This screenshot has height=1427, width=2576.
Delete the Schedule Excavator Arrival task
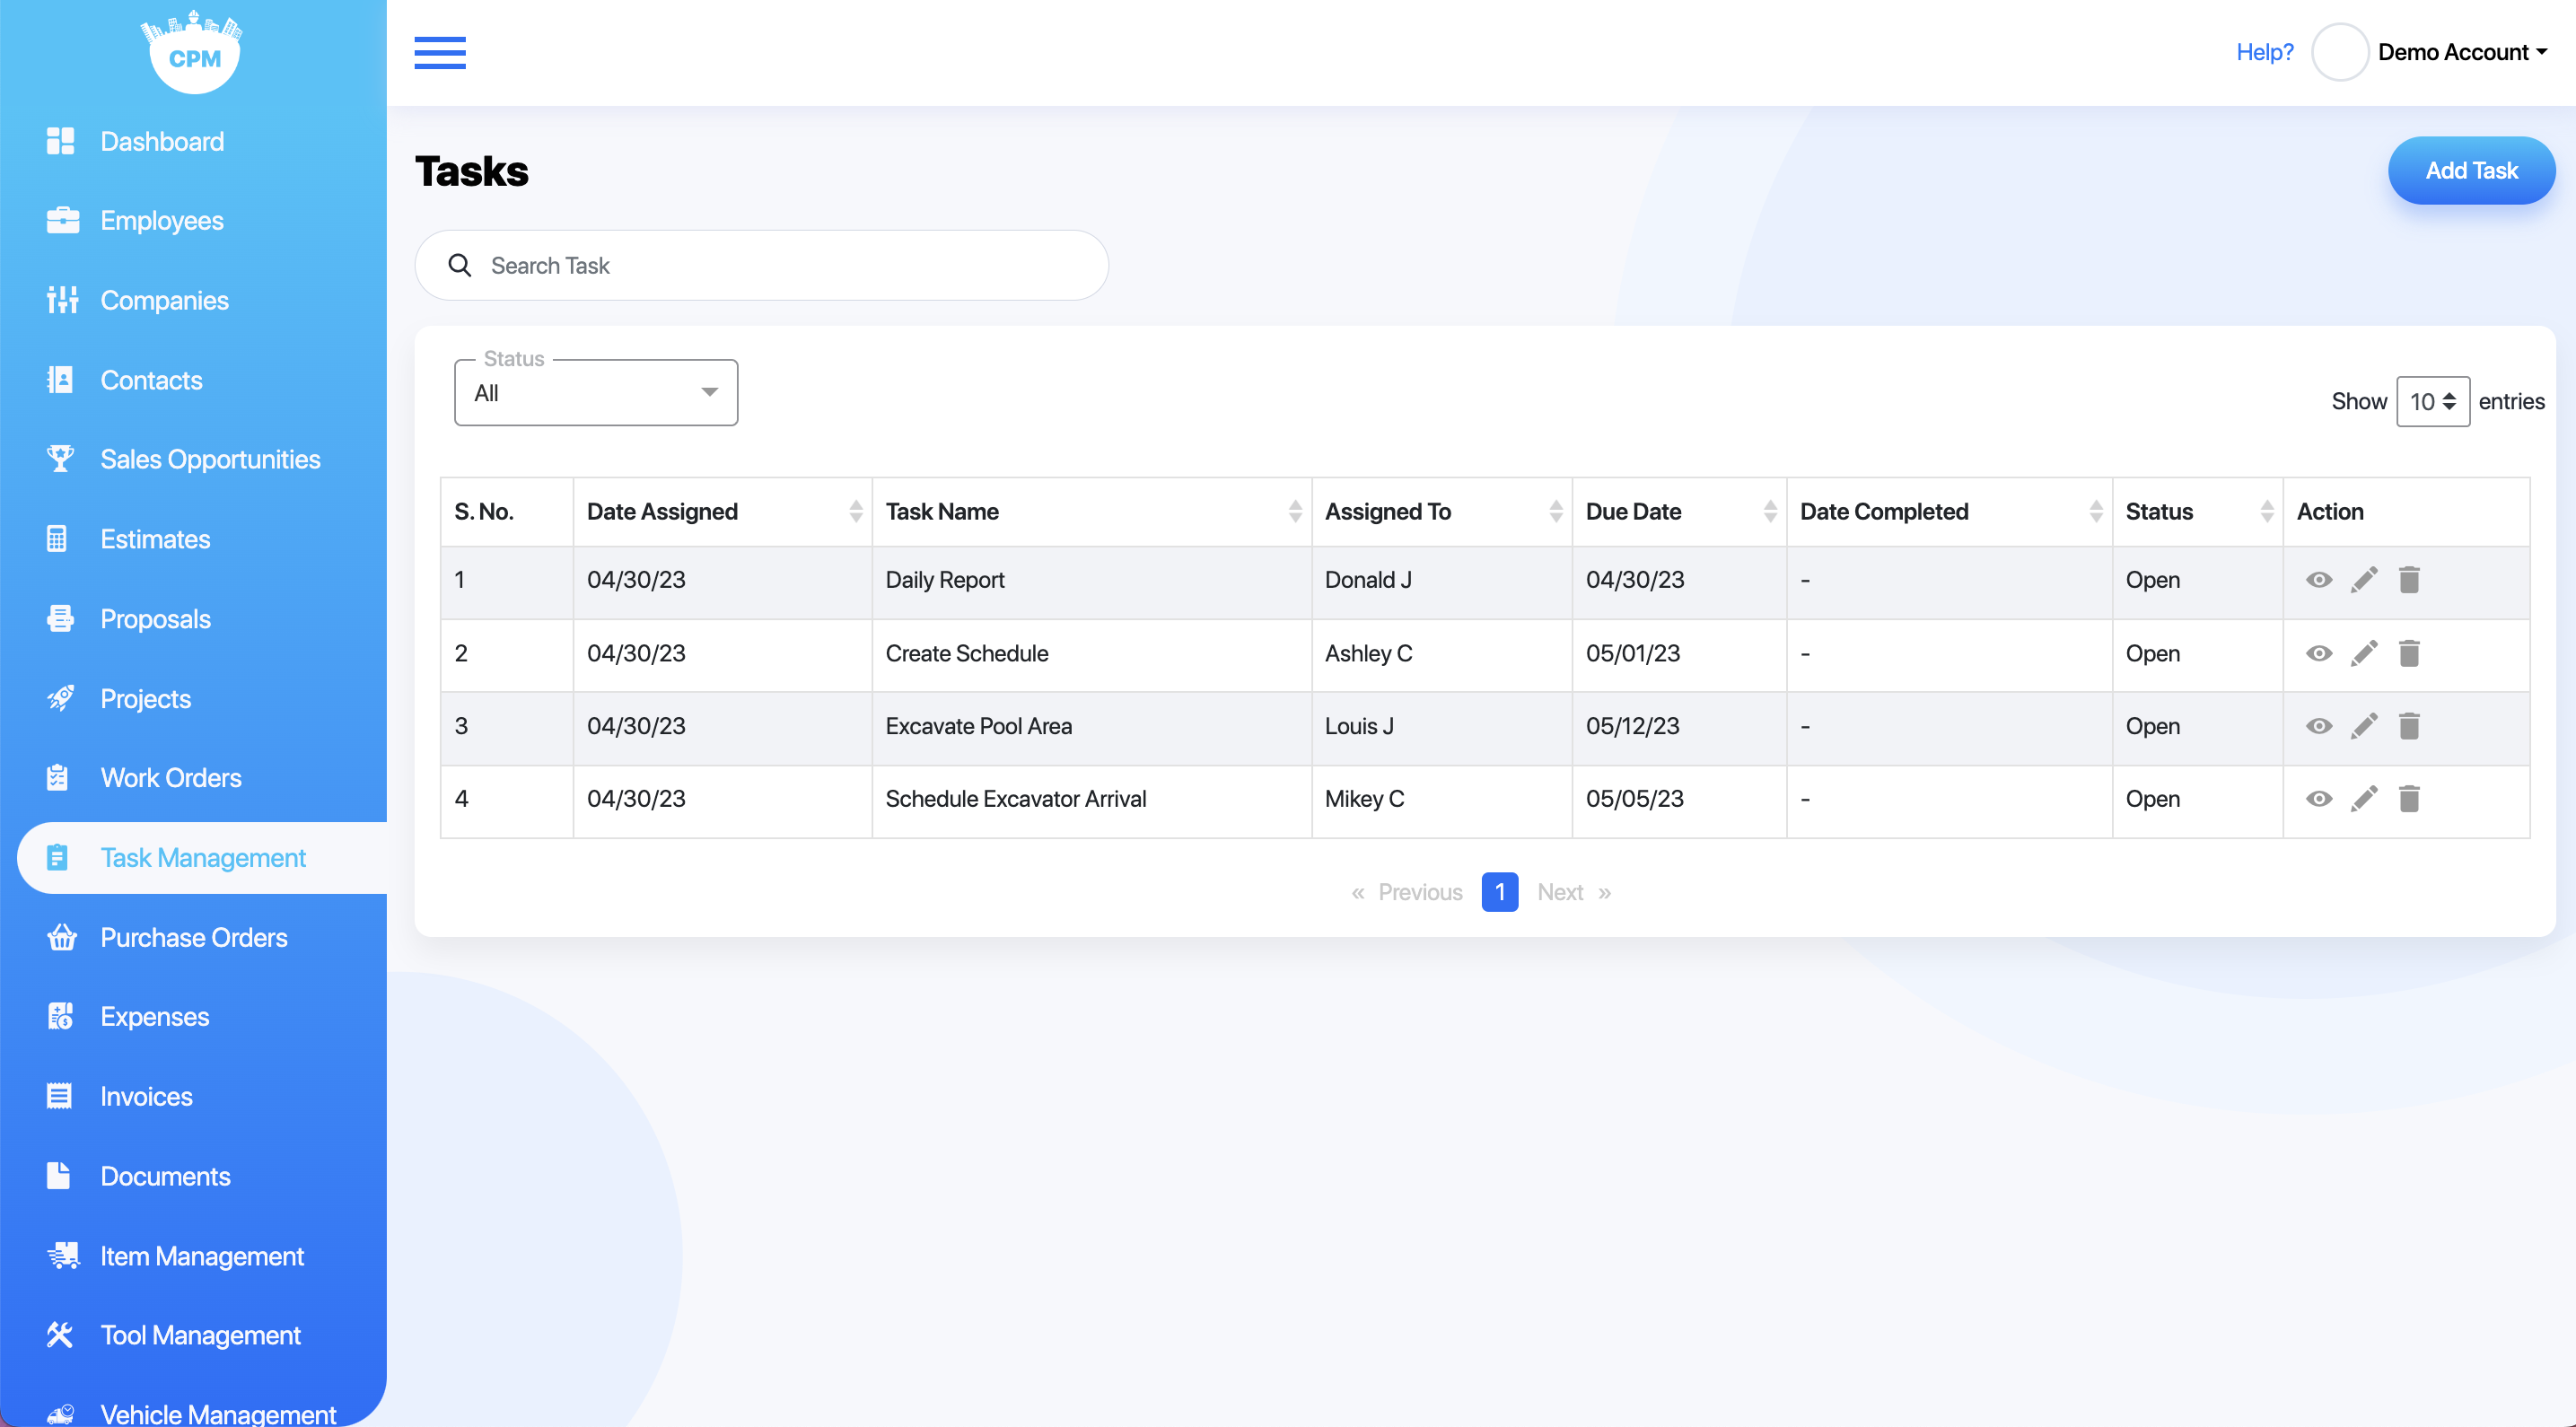(x=2409, y=799)
